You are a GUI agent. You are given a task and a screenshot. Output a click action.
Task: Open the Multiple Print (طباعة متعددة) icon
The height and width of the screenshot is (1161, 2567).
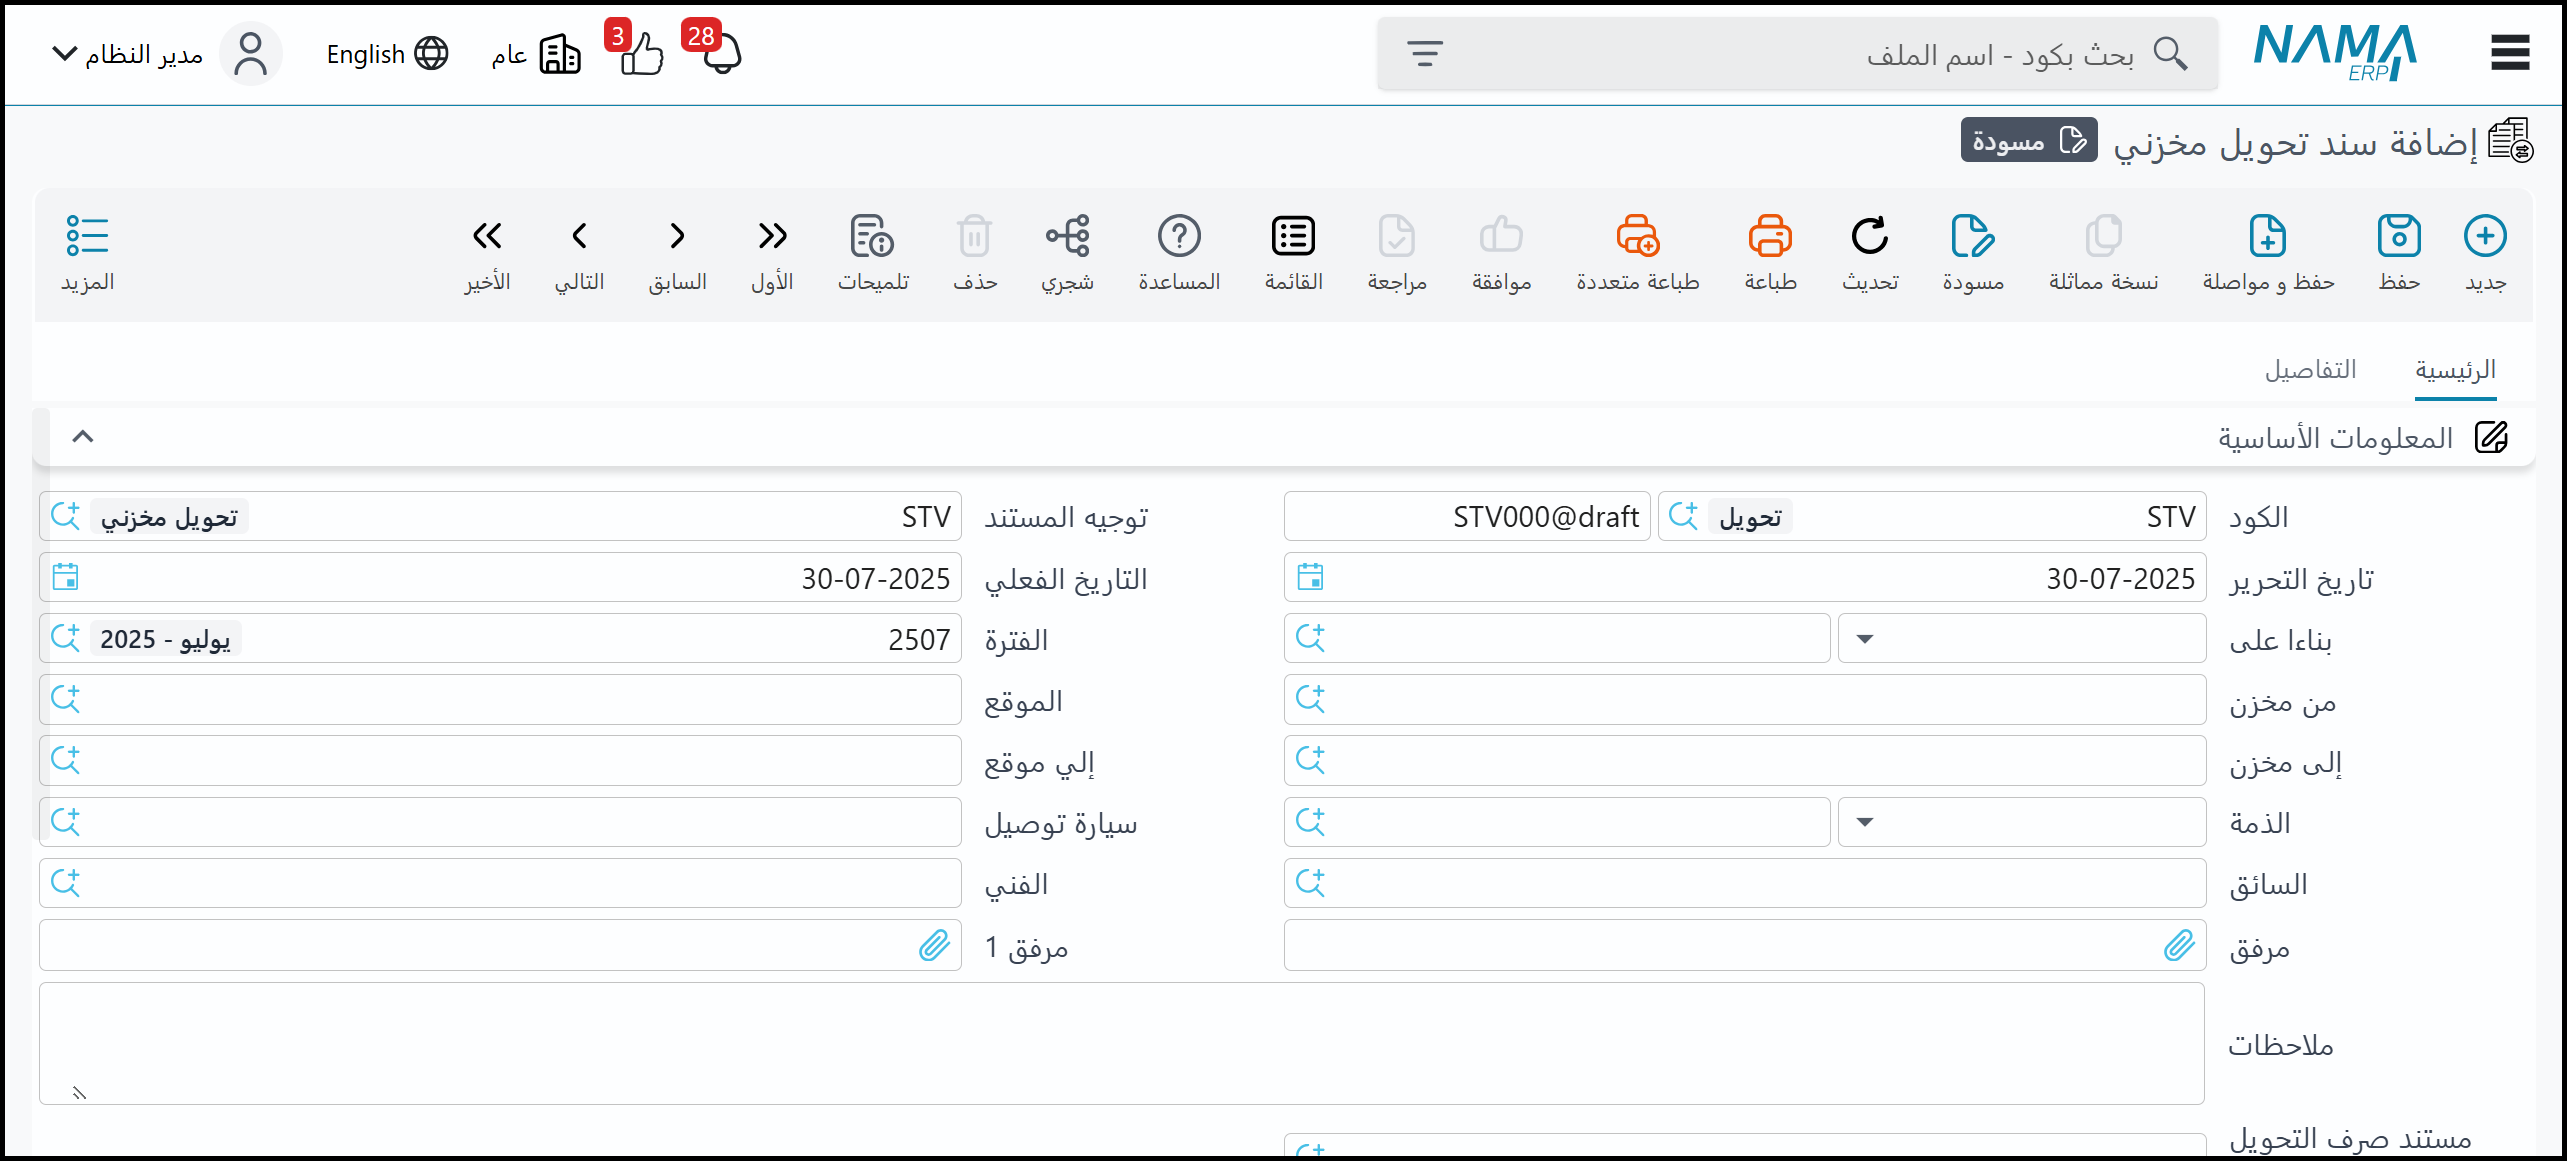pos(1637,237)
